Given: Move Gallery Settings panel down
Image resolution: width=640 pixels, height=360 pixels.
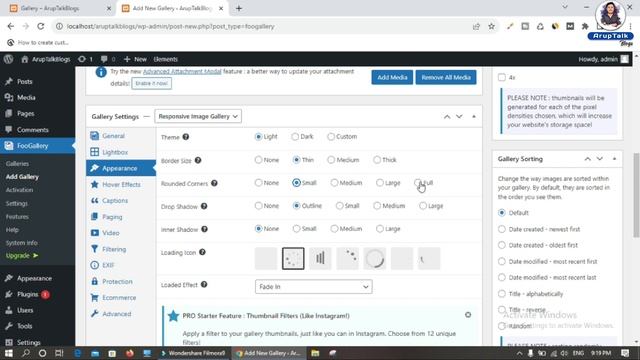Looking at the screenshot, I should pos(459,117).
